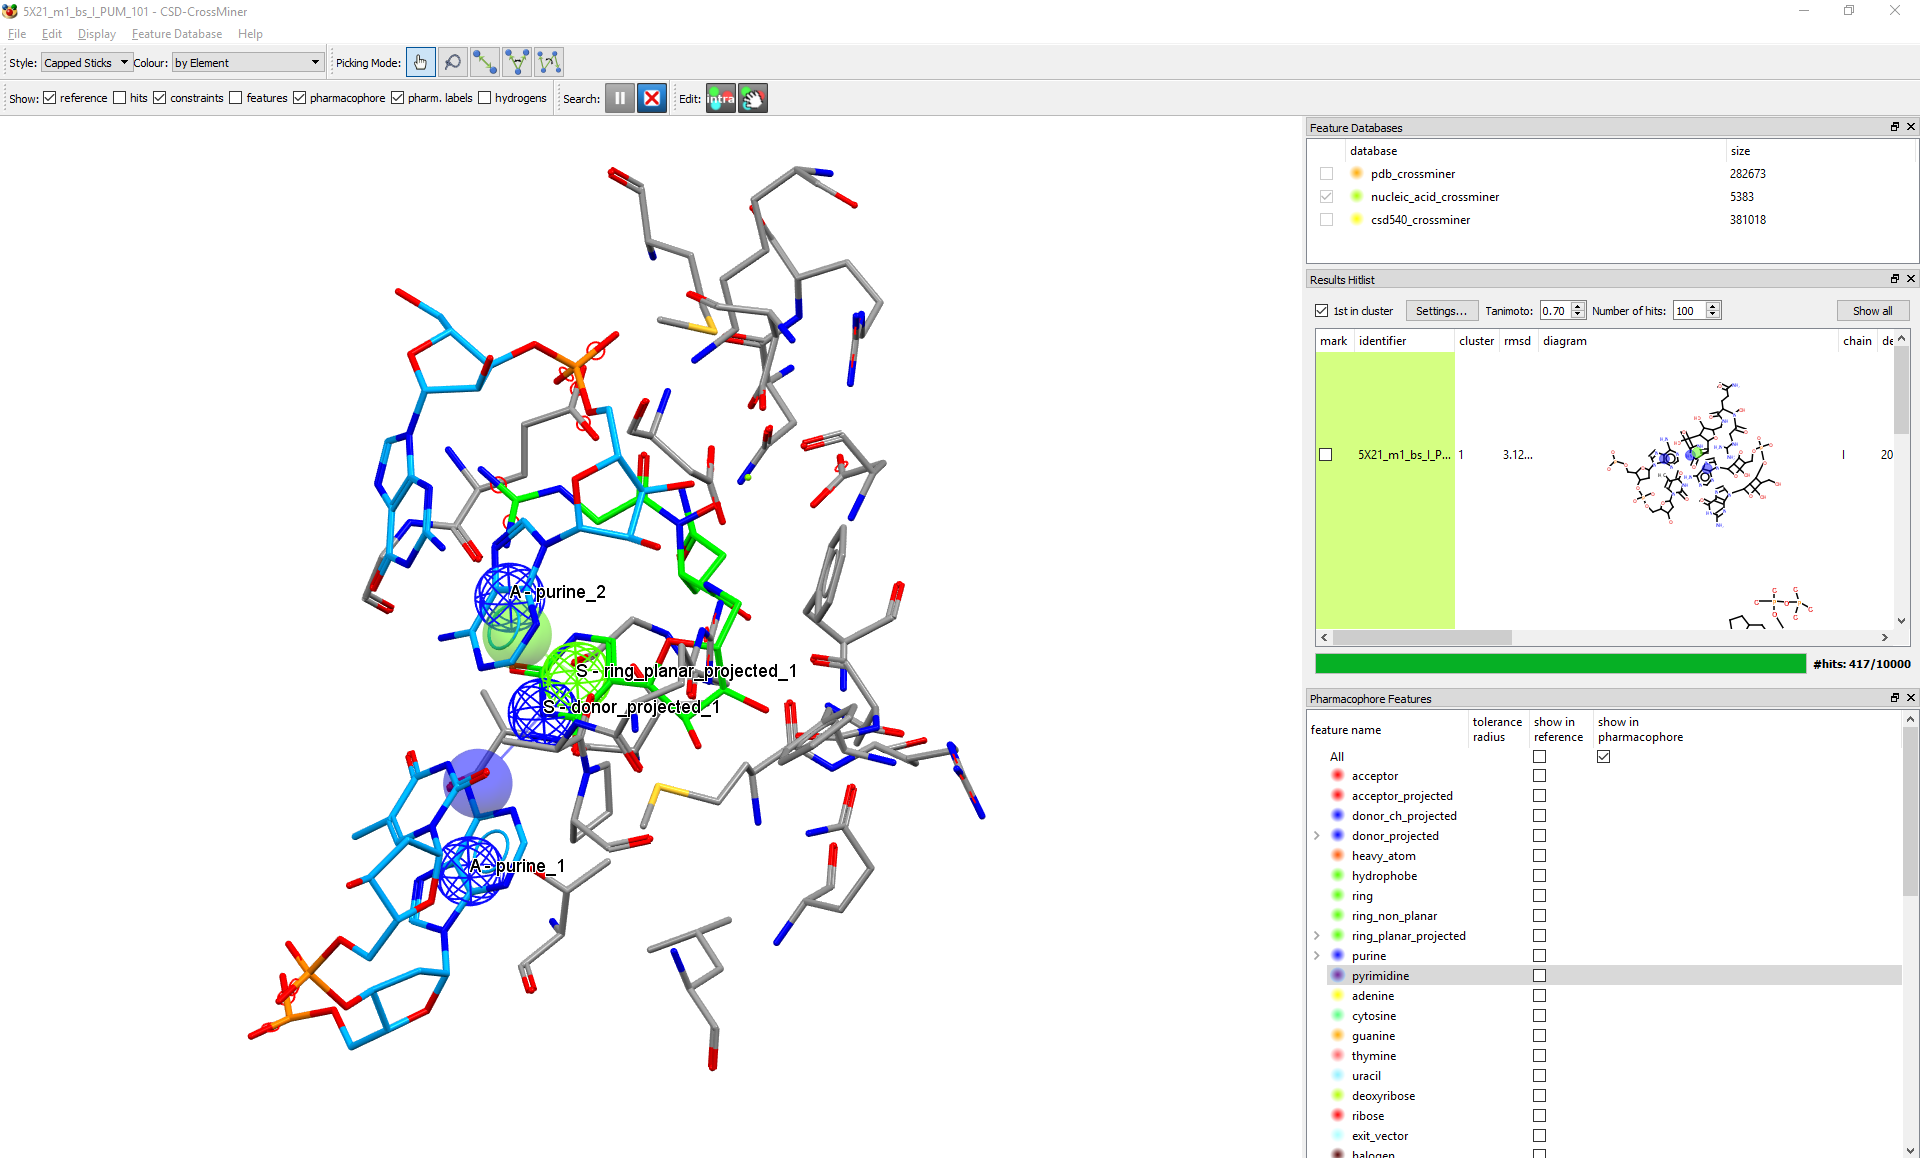The width and height of the screenshot is (1920, 1158).
Task: Activate the lasso selection picking mode
Action: pyautogui.click(x=453, y=63)
